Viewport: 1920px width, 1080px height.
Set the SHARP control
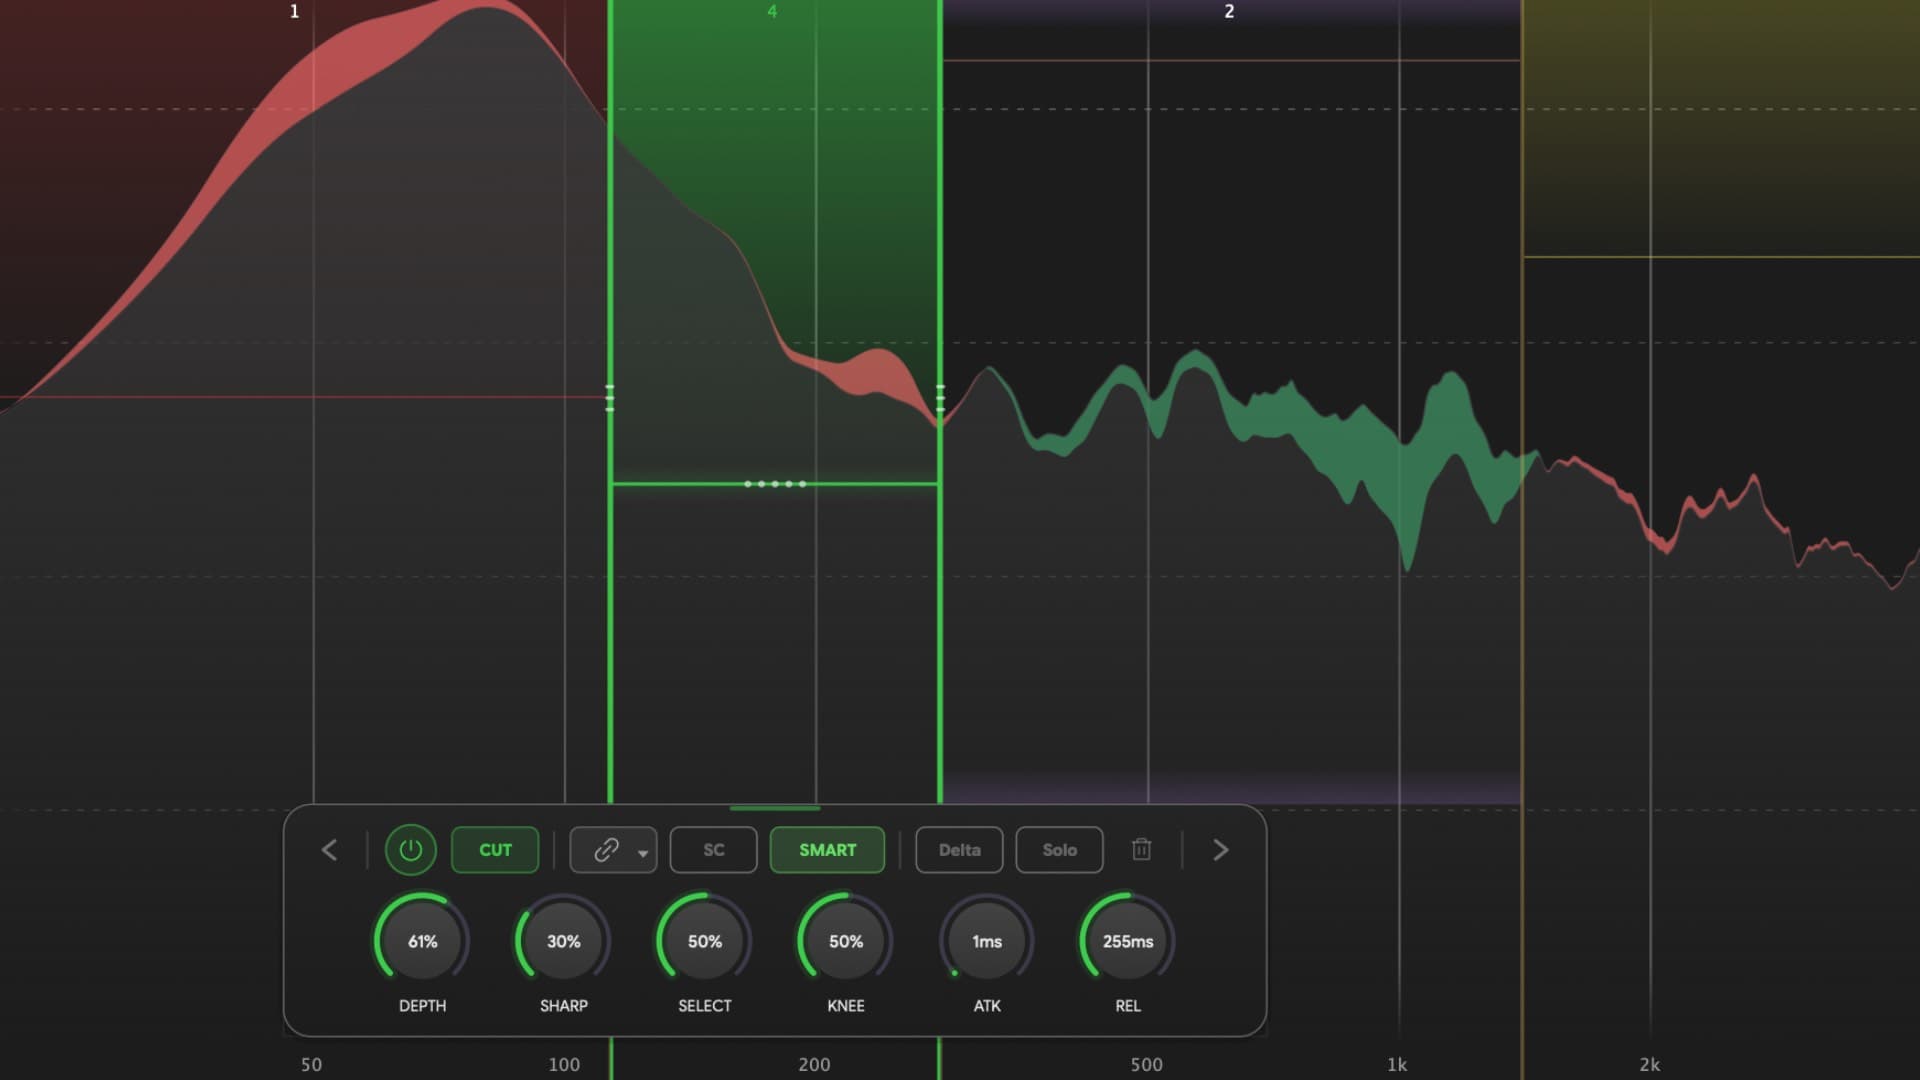[x=562, y=941]
